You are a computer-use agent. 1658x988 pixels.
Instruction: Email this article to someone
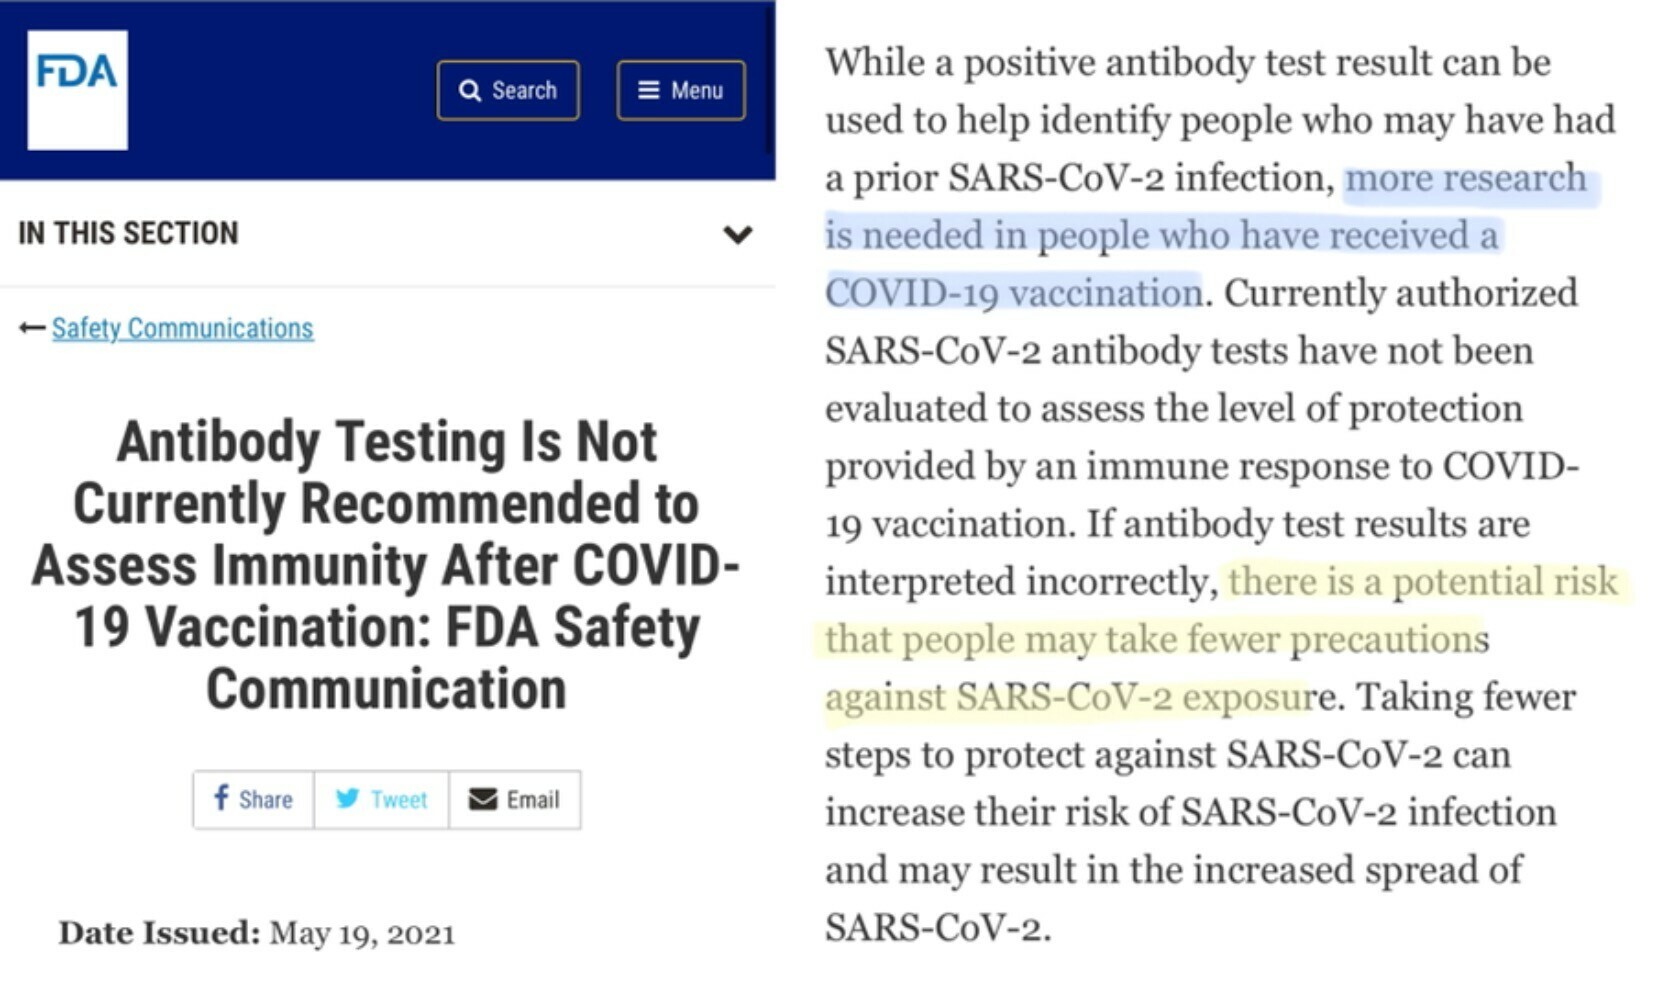click(x=514, y=799)
